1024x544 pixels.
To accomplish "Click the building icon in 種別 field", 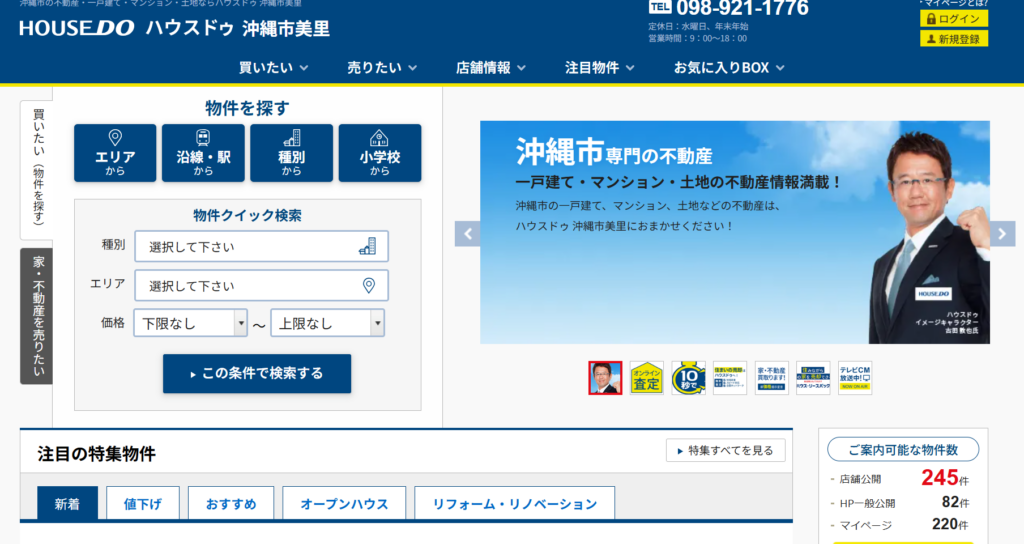I will (368, 246).
